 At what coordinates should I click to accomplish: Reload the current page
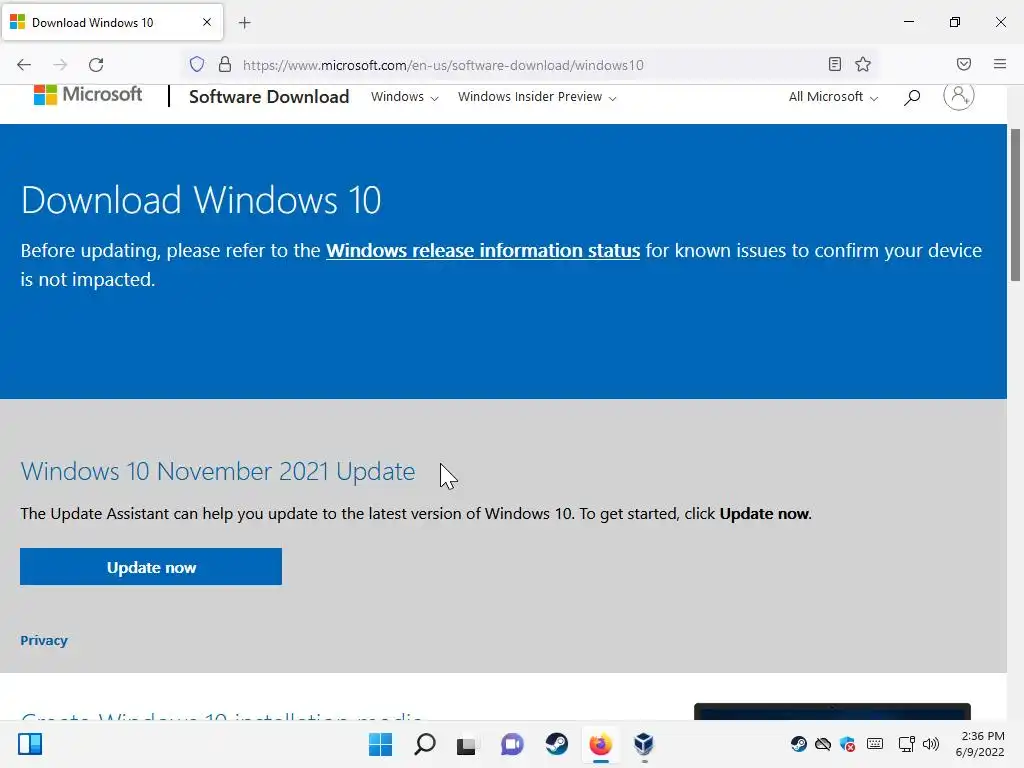coord(96,65)
